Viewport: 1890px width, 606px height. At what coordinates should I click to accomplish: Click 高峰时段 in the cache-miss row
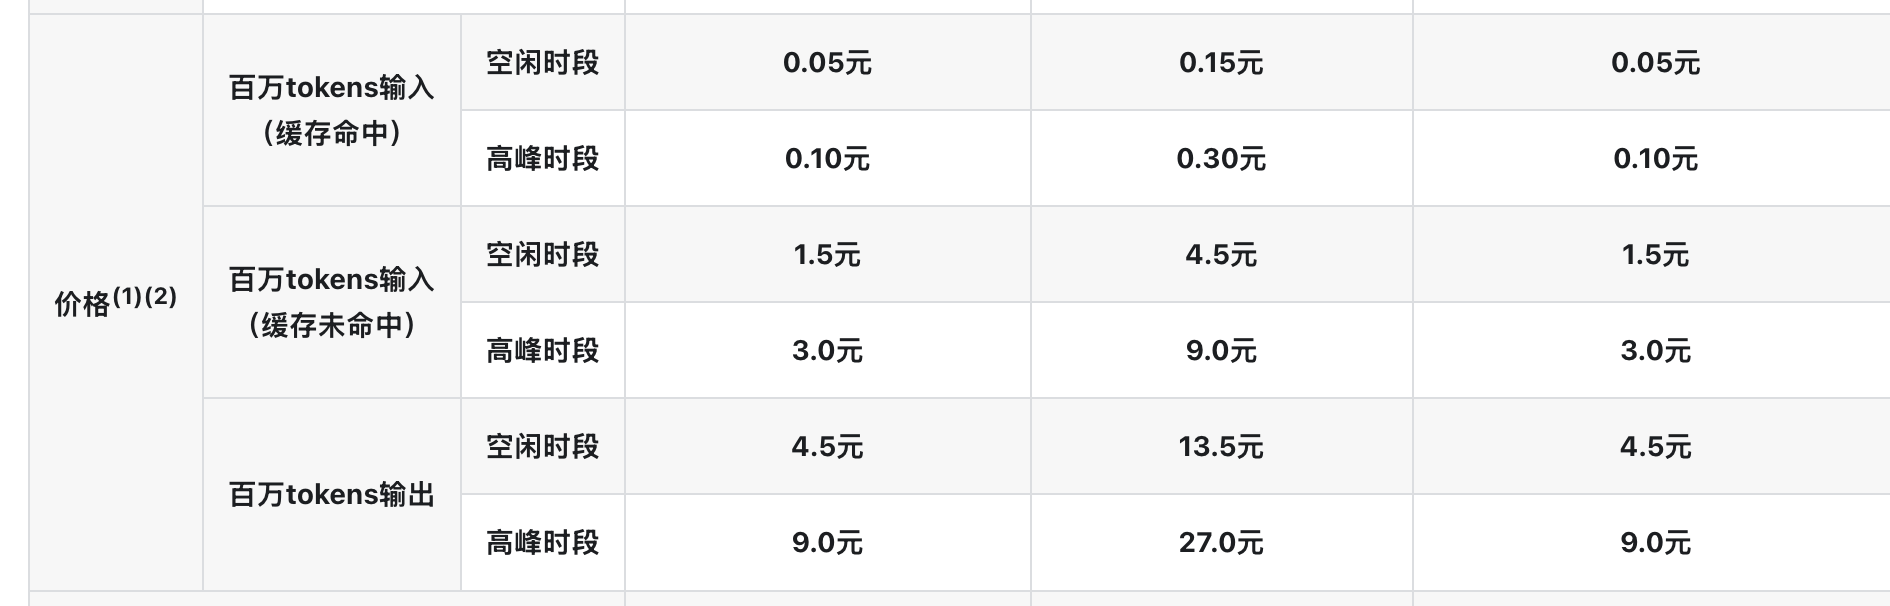pyautogui.click(x=543, y=350)
